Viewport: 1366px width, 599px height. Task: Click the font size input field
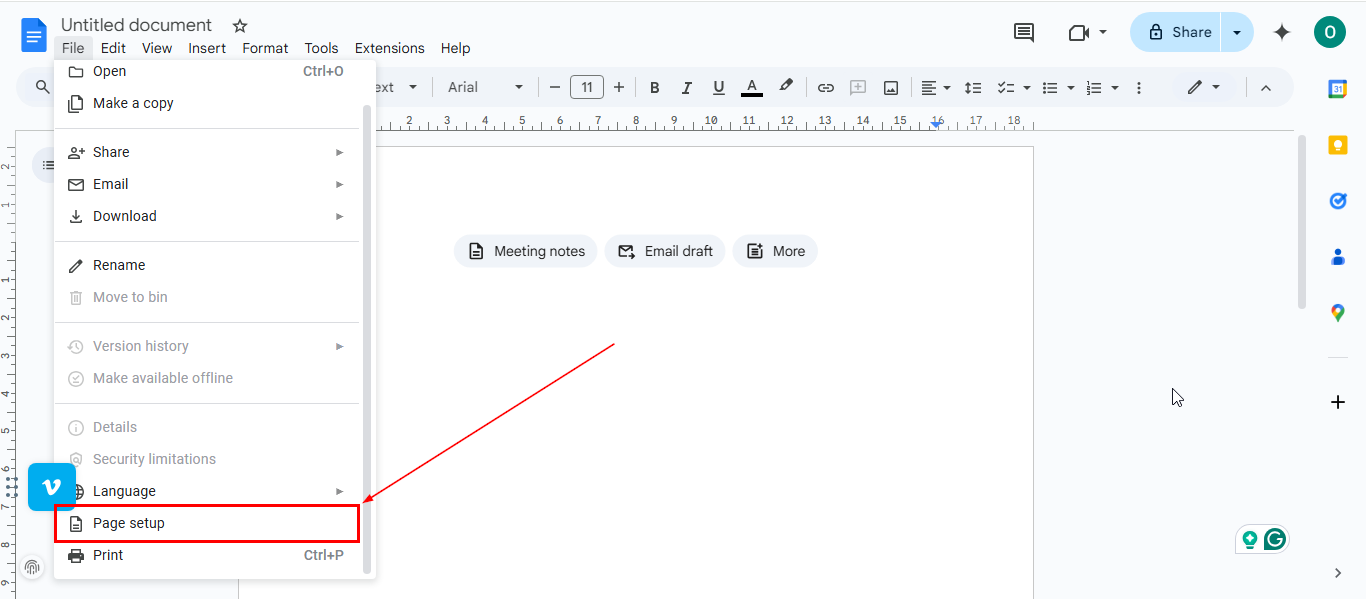coord(587,88)
